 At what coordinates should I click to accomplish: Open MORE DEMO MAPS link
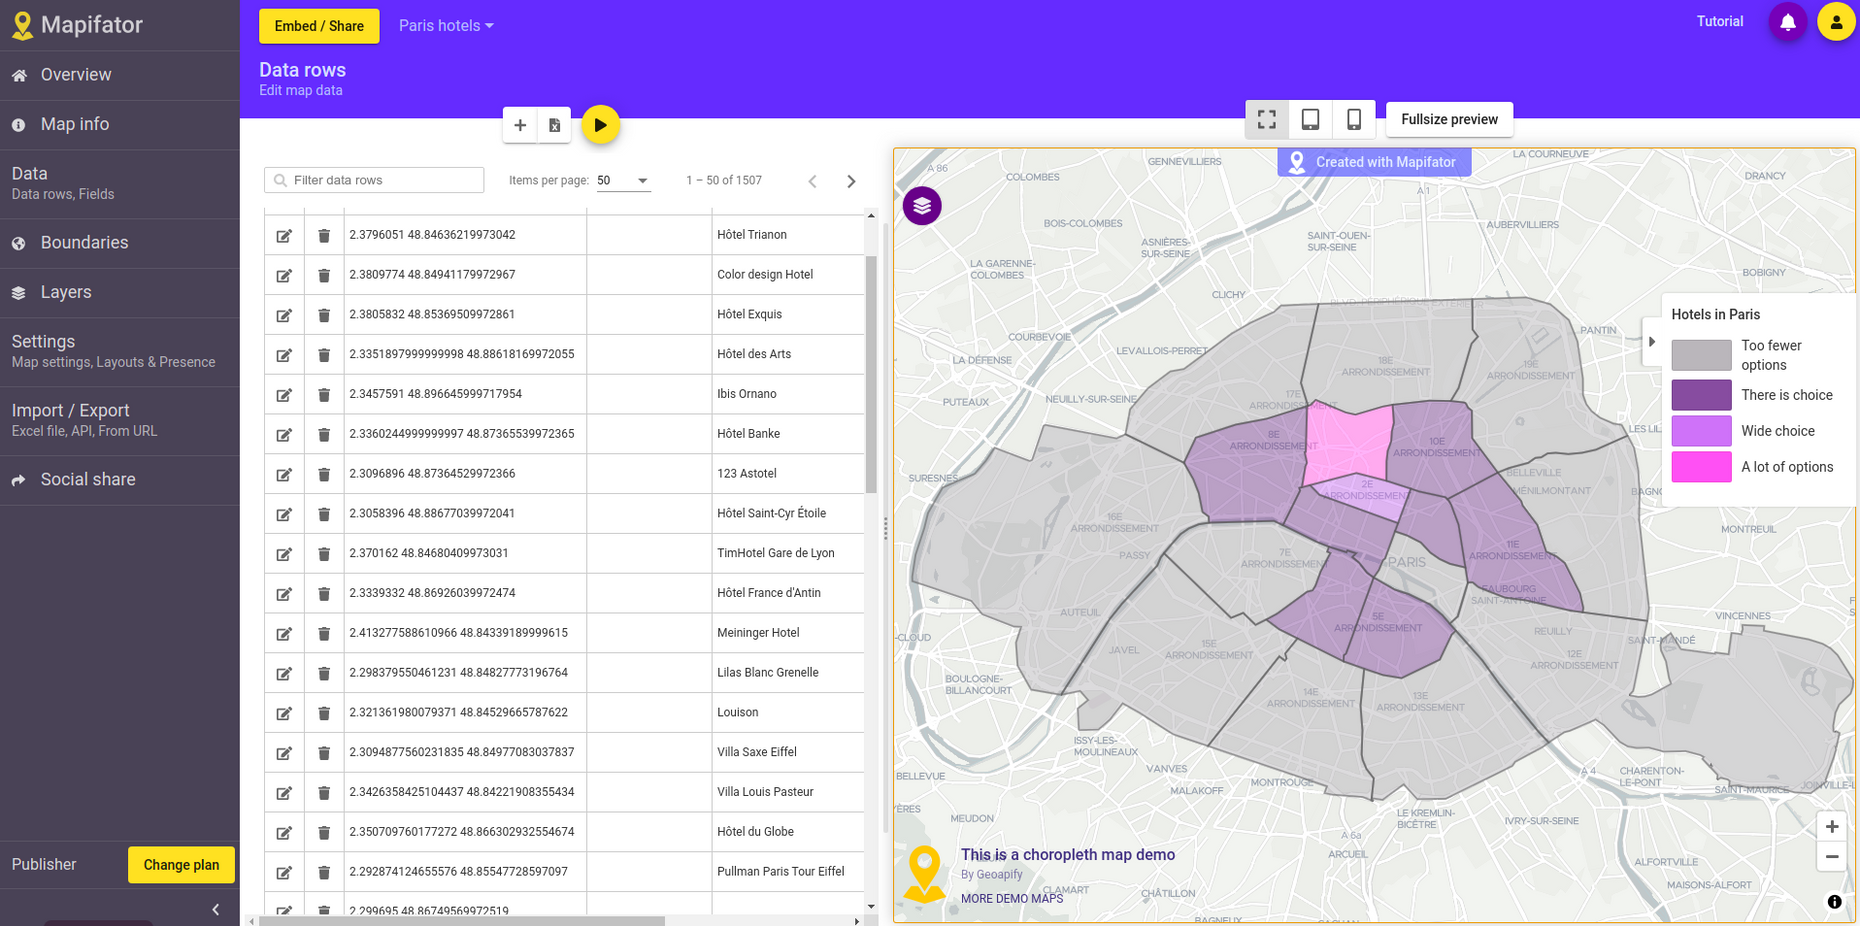click(x=1011, y=898)
